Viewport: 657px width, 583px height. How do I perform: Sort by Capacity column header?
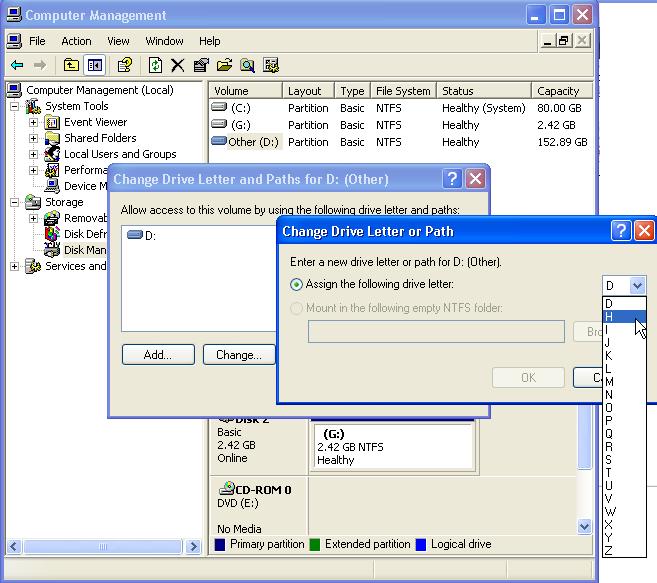pyautogui.click(x=562, y=91)
